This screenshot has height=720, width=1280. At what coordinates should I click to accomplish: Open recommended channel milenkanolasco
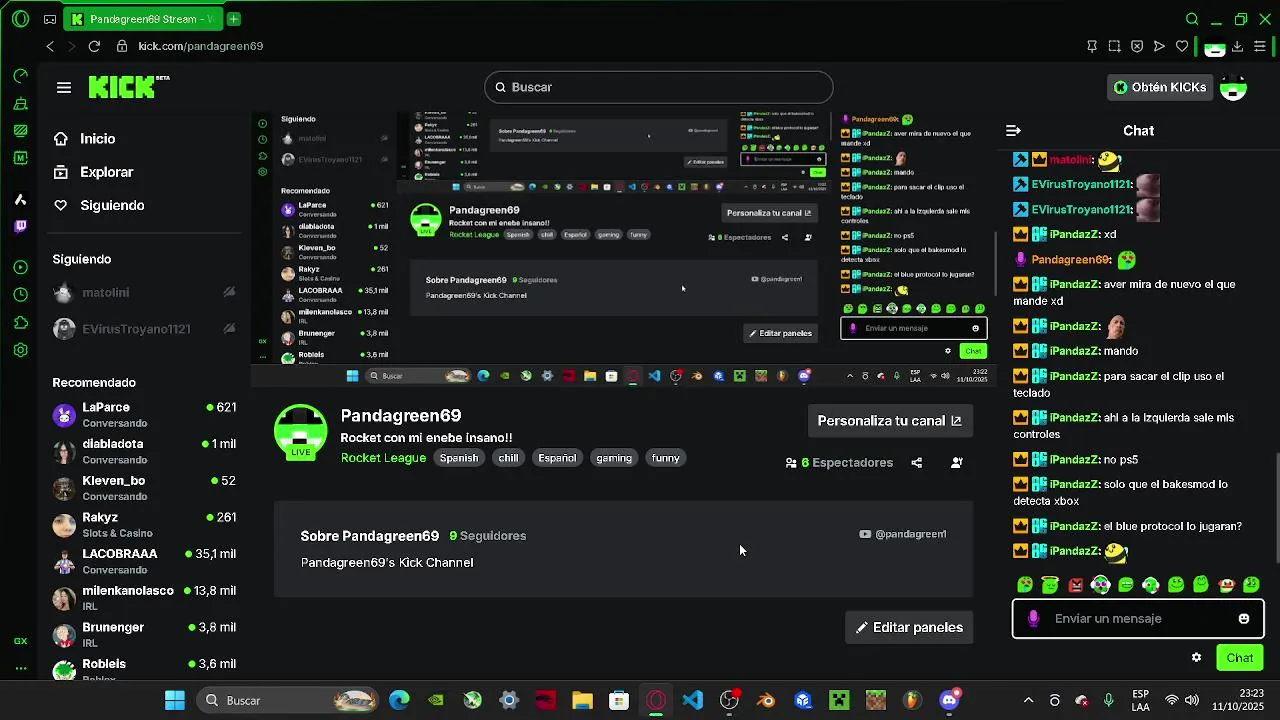click(x=145, y=598)
